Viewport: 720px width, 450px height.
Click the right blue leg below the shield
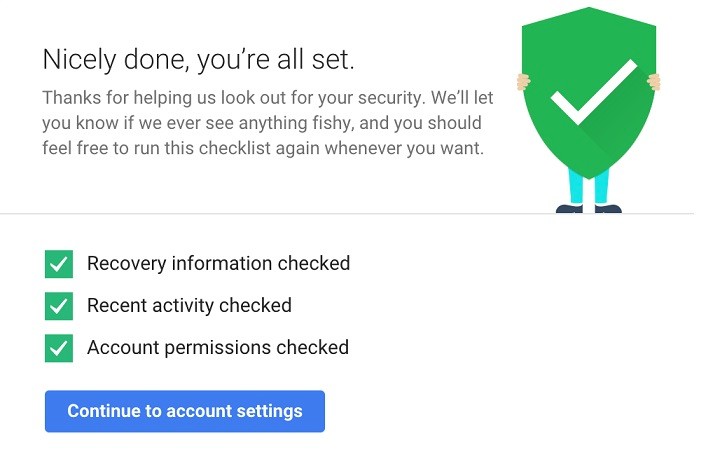click(601, 190)
